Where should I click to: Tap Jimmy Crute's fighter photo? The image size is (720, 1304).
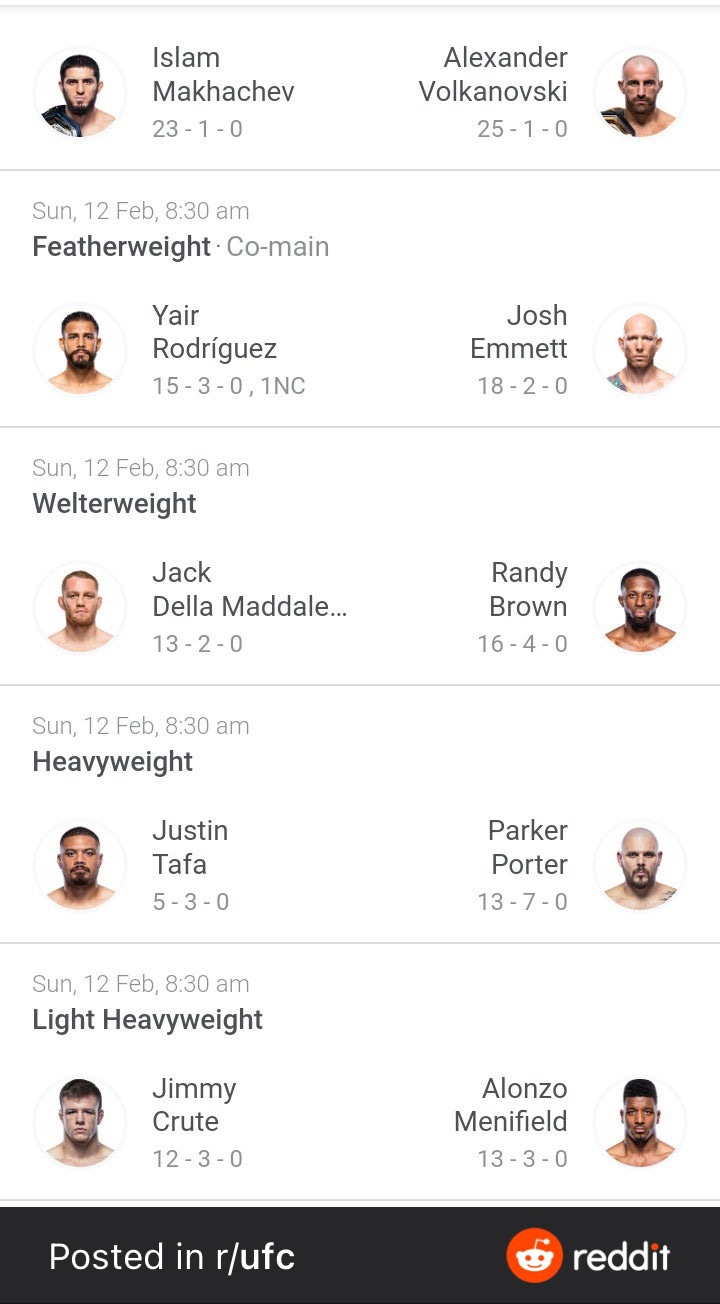80,1122
